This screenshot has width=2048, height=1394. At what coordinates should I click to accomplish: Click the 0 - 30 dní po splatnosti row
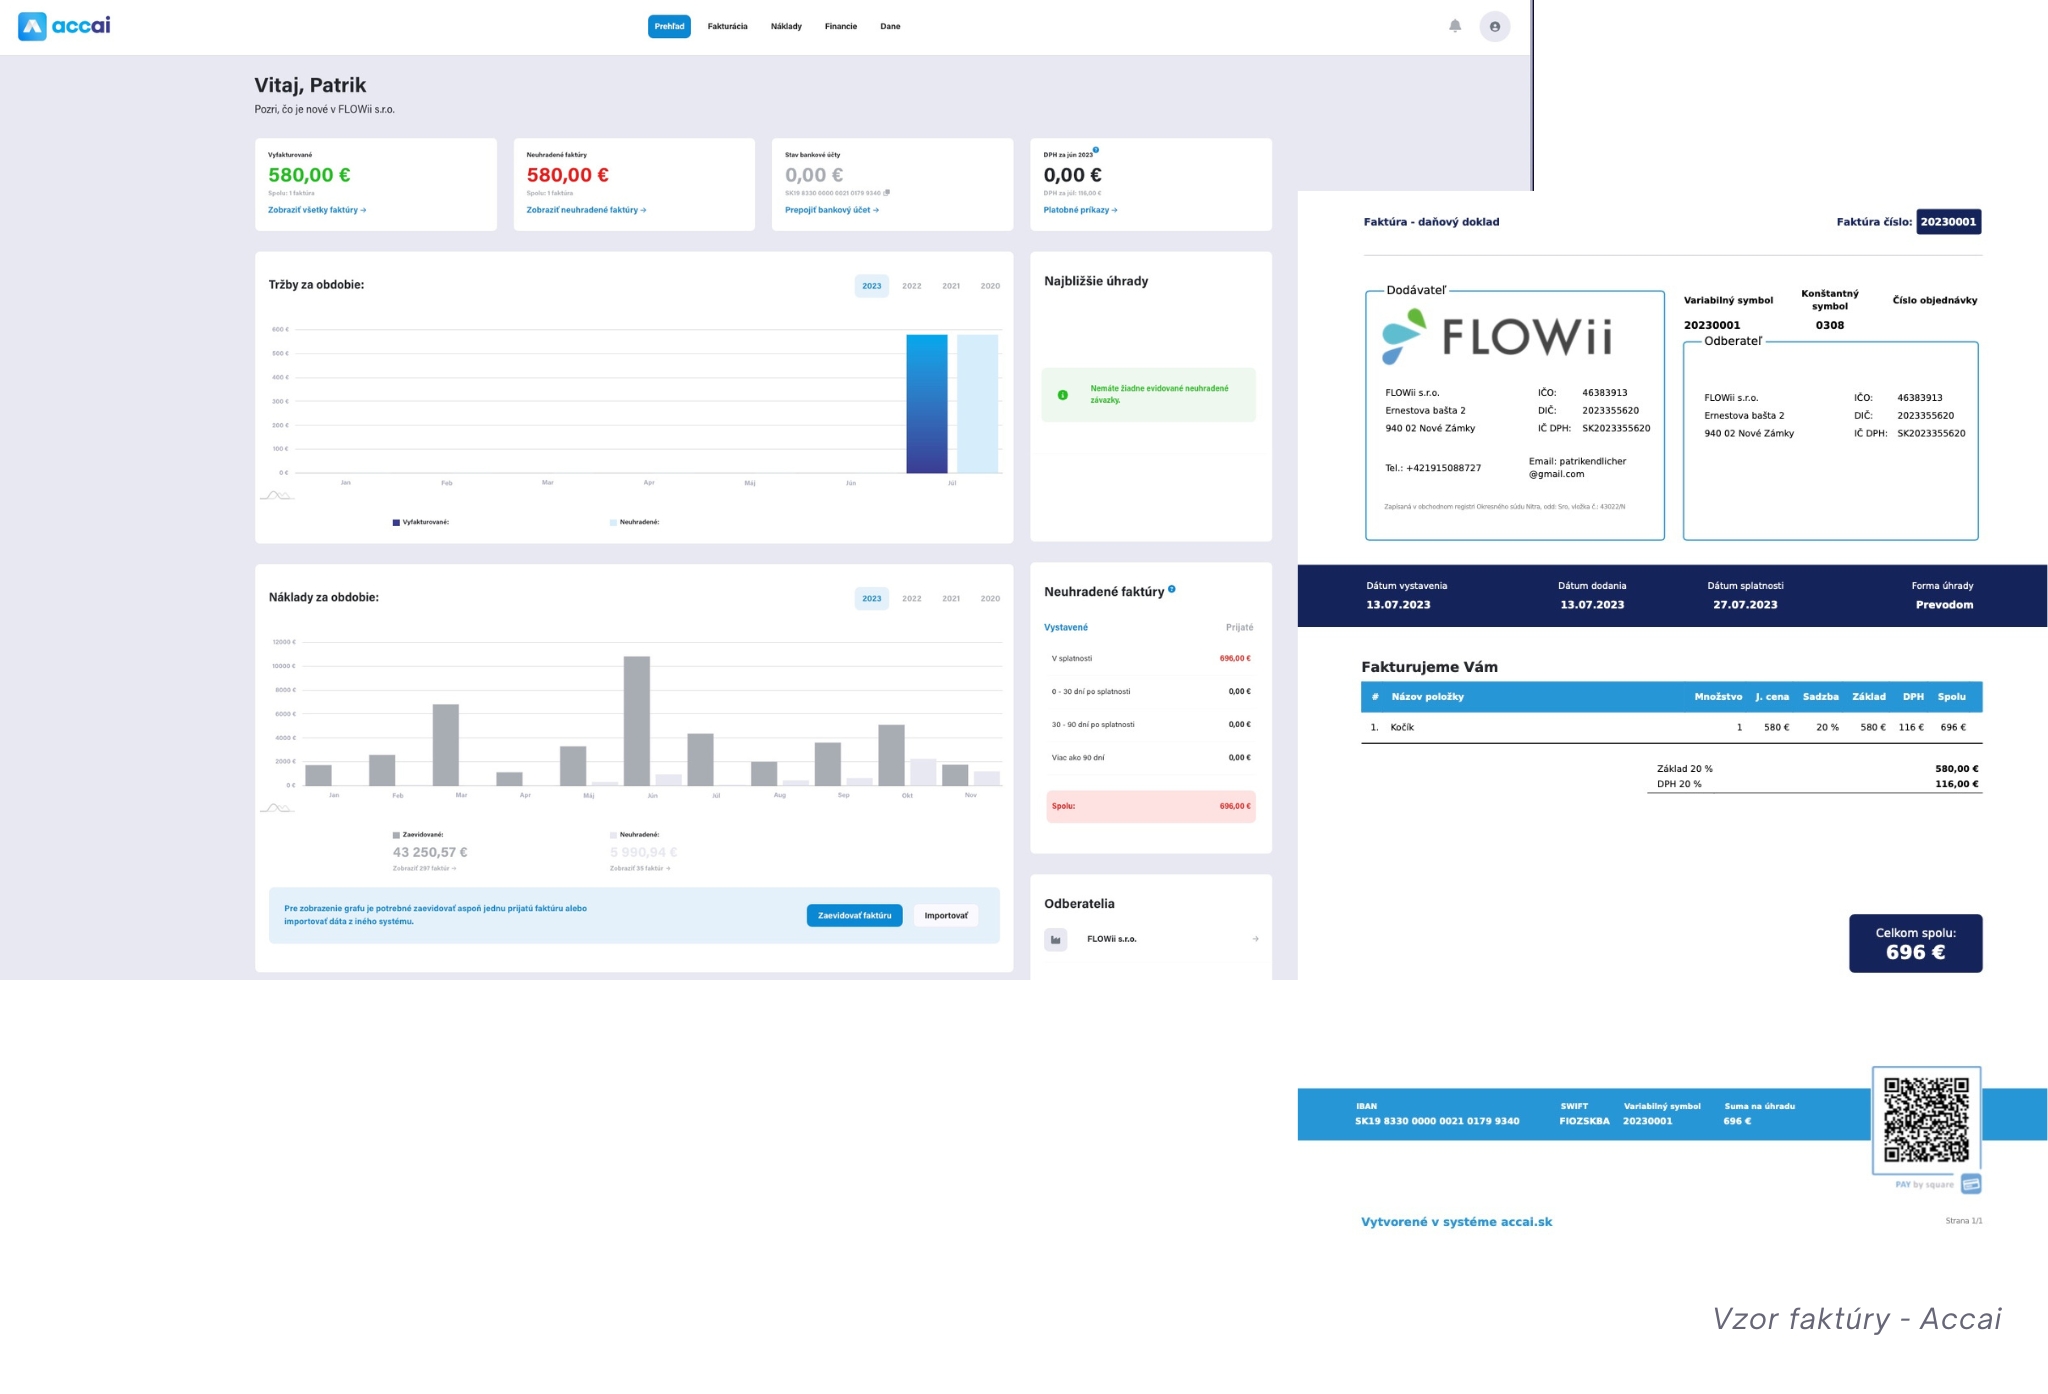(1151, 691)
